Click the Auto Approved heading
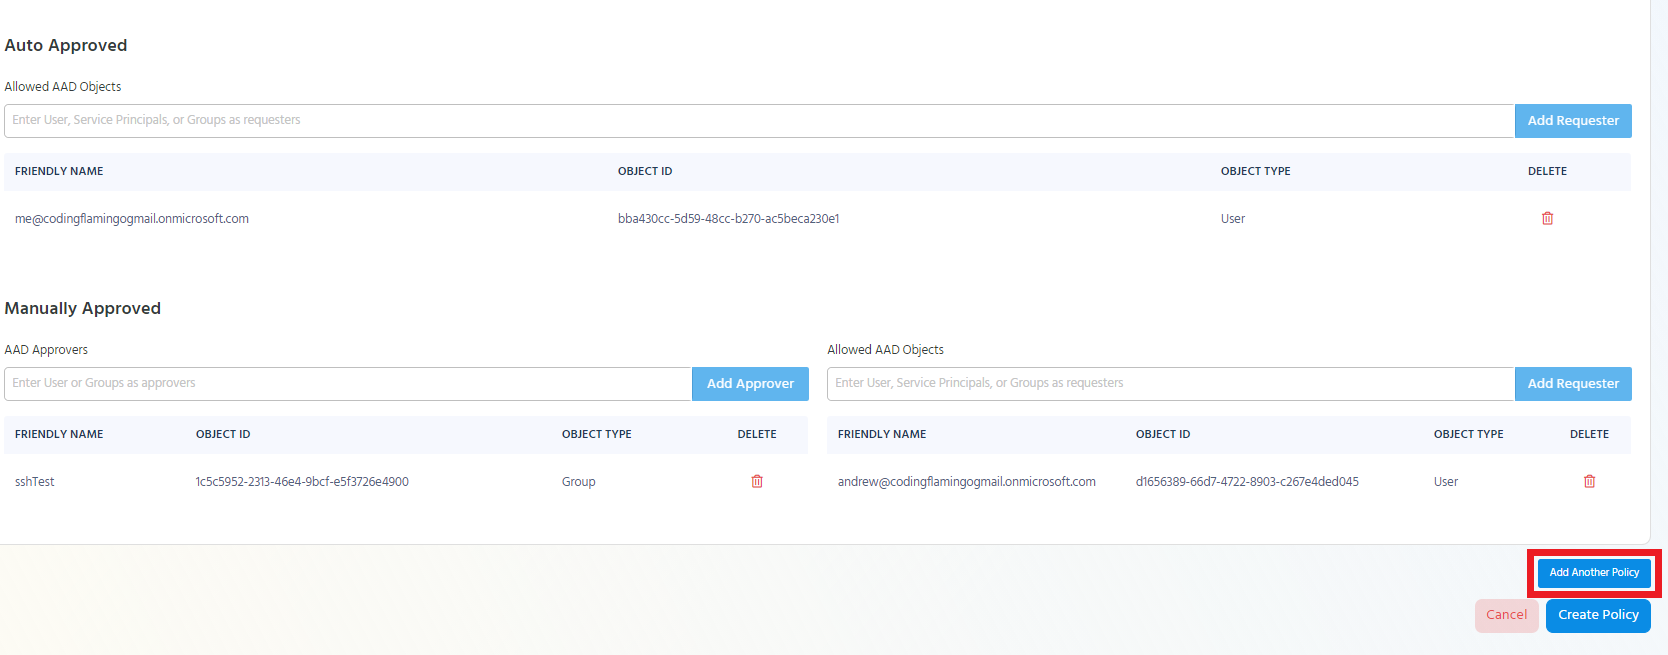The width and height of the screenshot is (1668, 655). (66, 46)
